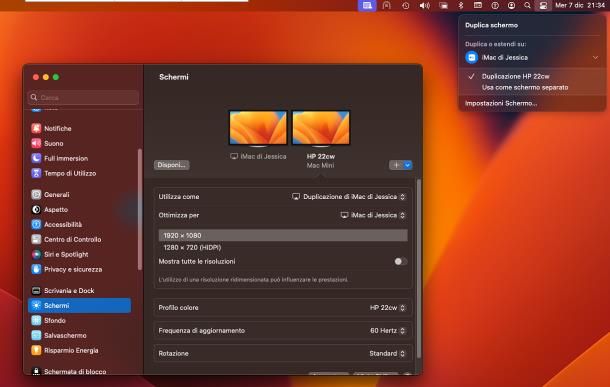The height and width of the screenshot is (387, 610).
Task: Open Suono in the sidebar
Action: click(x=79, y=144)
